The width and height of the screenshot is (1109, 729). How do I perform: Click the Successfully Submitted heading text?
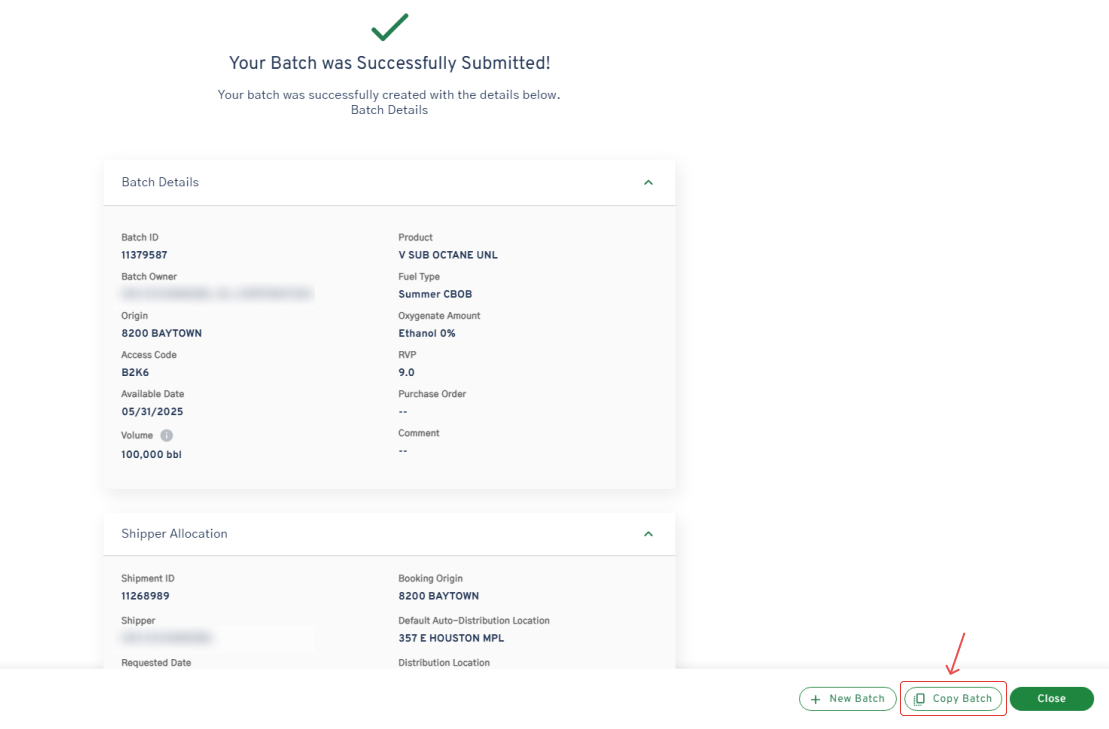pos(390,63)
